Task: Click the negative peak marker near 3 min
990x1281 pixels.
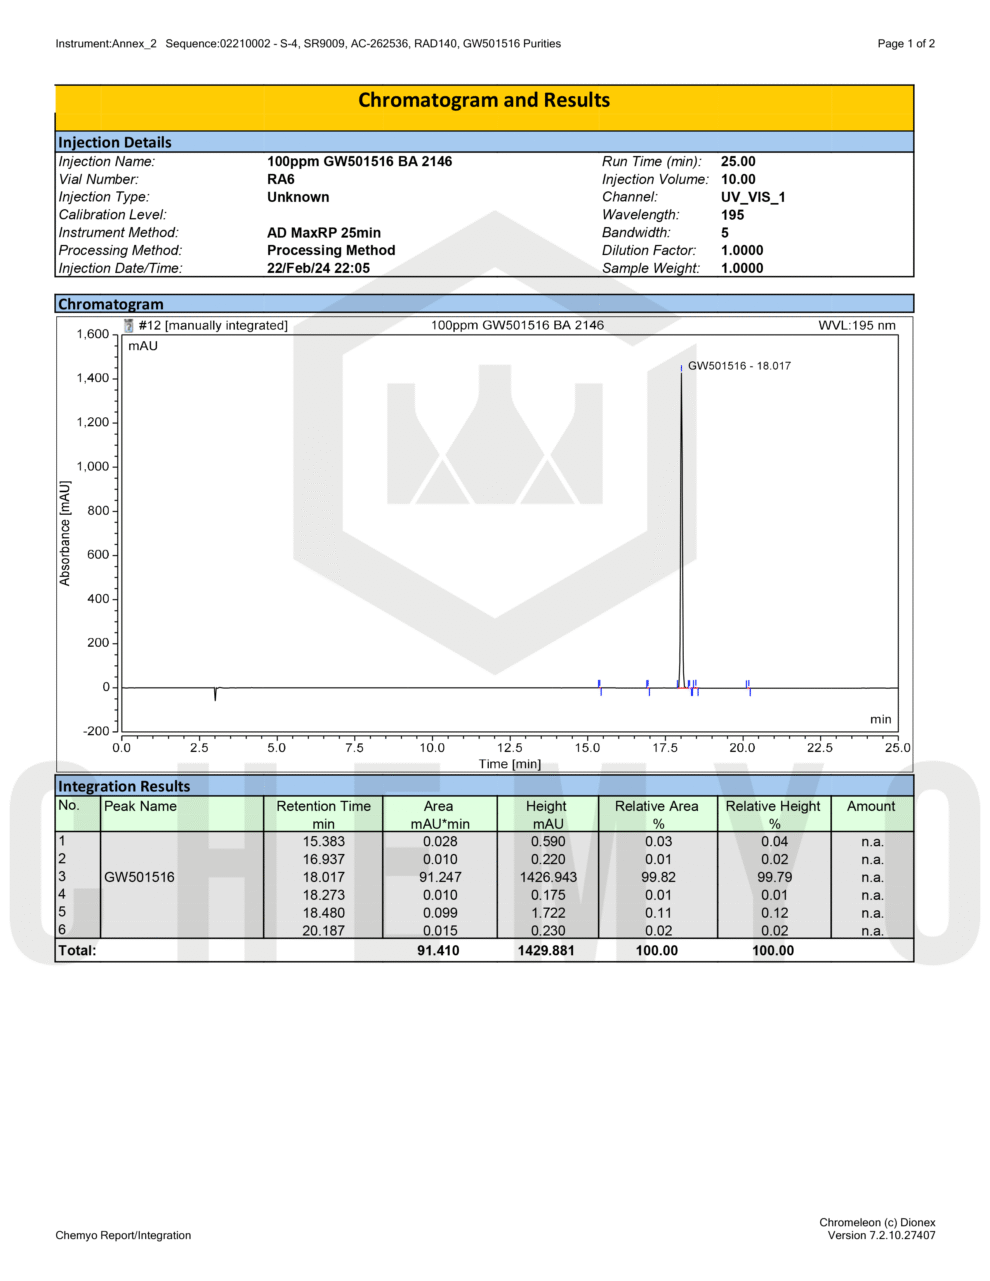Action: (214, 693)
